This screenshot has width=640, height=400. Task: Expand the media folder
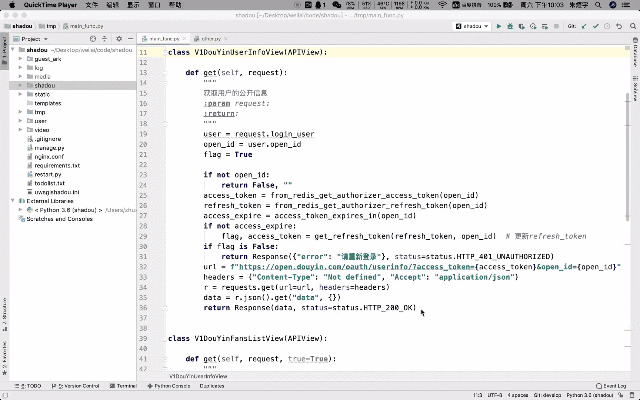pos(20,76)
